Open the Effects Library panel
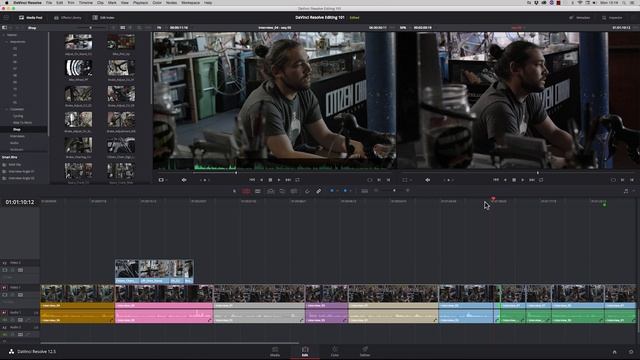The height and width of the screenshot is (360, 640). [x=68, y=18]
